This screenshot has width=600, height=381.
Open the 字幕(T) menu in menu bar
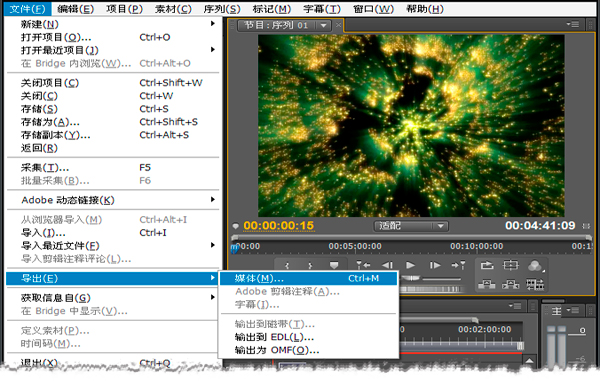coord(321,8)
